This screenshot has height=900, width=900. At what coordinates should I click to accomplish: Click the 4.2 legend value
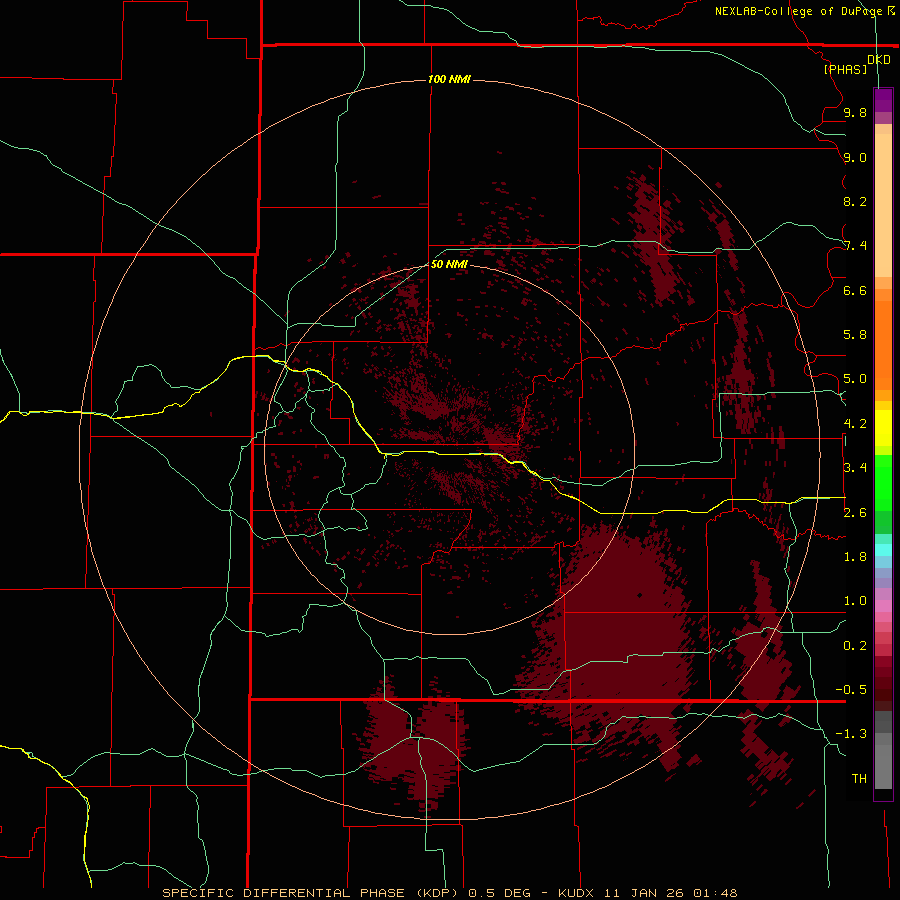(x=855, y=424)
